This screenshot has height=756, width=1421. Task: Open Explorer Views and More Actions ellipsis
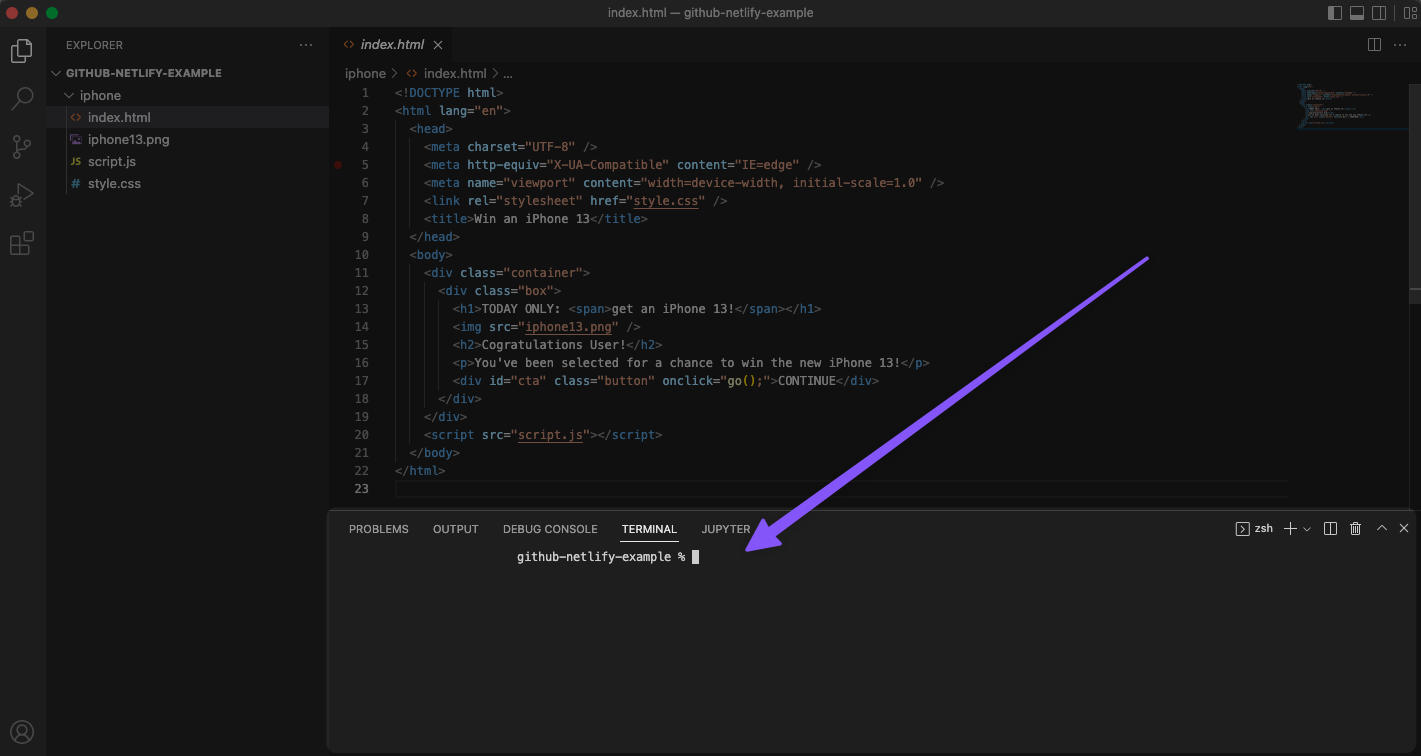(306, 45)
